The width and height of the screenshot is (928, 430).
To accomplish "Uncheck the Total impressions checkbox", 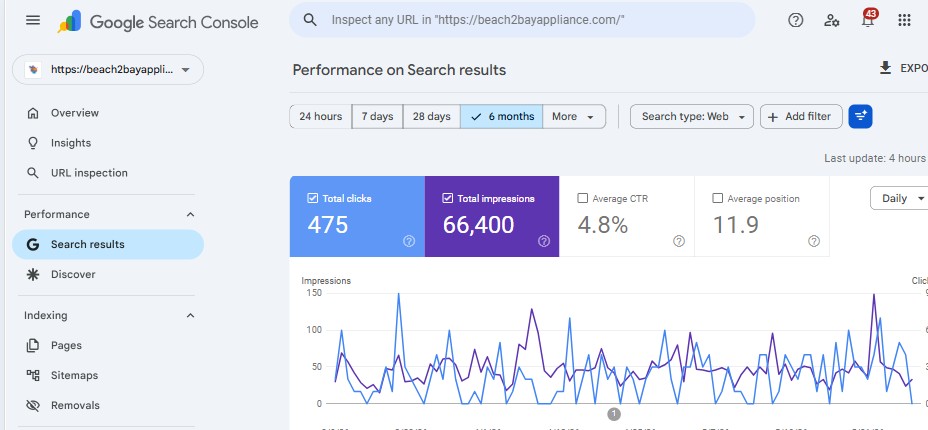I will click(448, 198).
